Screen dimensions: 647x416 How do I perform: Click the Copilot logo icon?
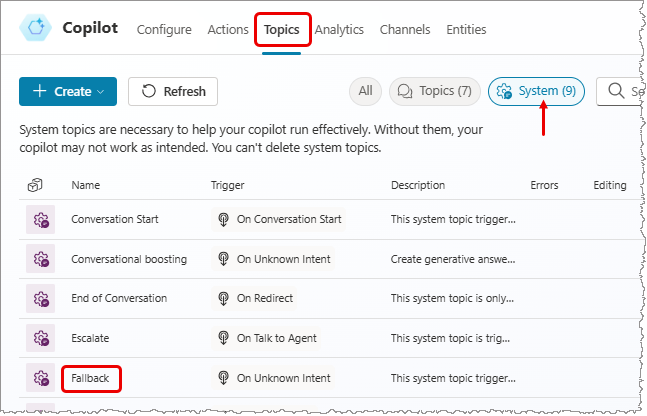tap(38, 29)
